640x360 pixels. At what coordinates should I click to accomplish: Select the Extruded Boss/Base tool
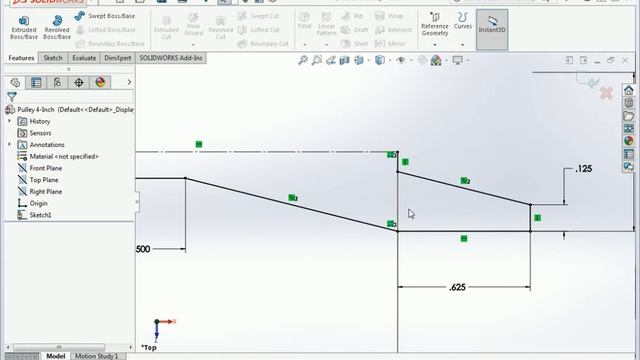[x=24, y=27]
